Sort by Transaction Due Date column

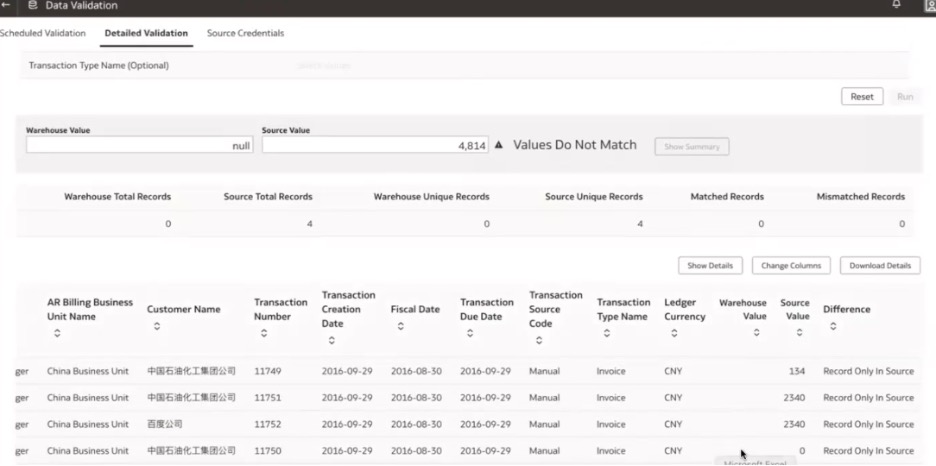(x=470, y=333)
